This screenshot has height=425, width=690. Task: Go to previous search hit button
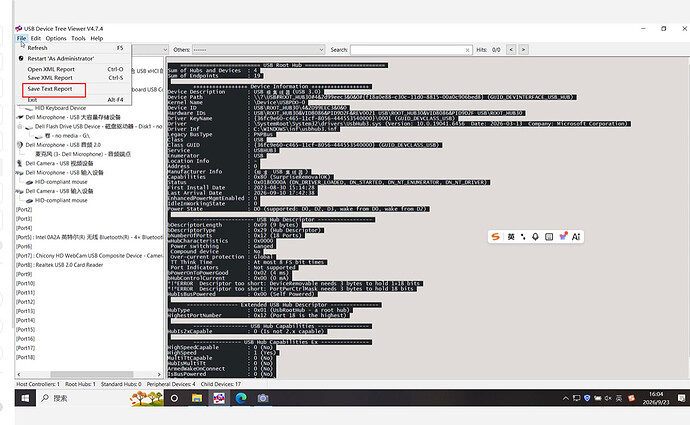[511, 50]
